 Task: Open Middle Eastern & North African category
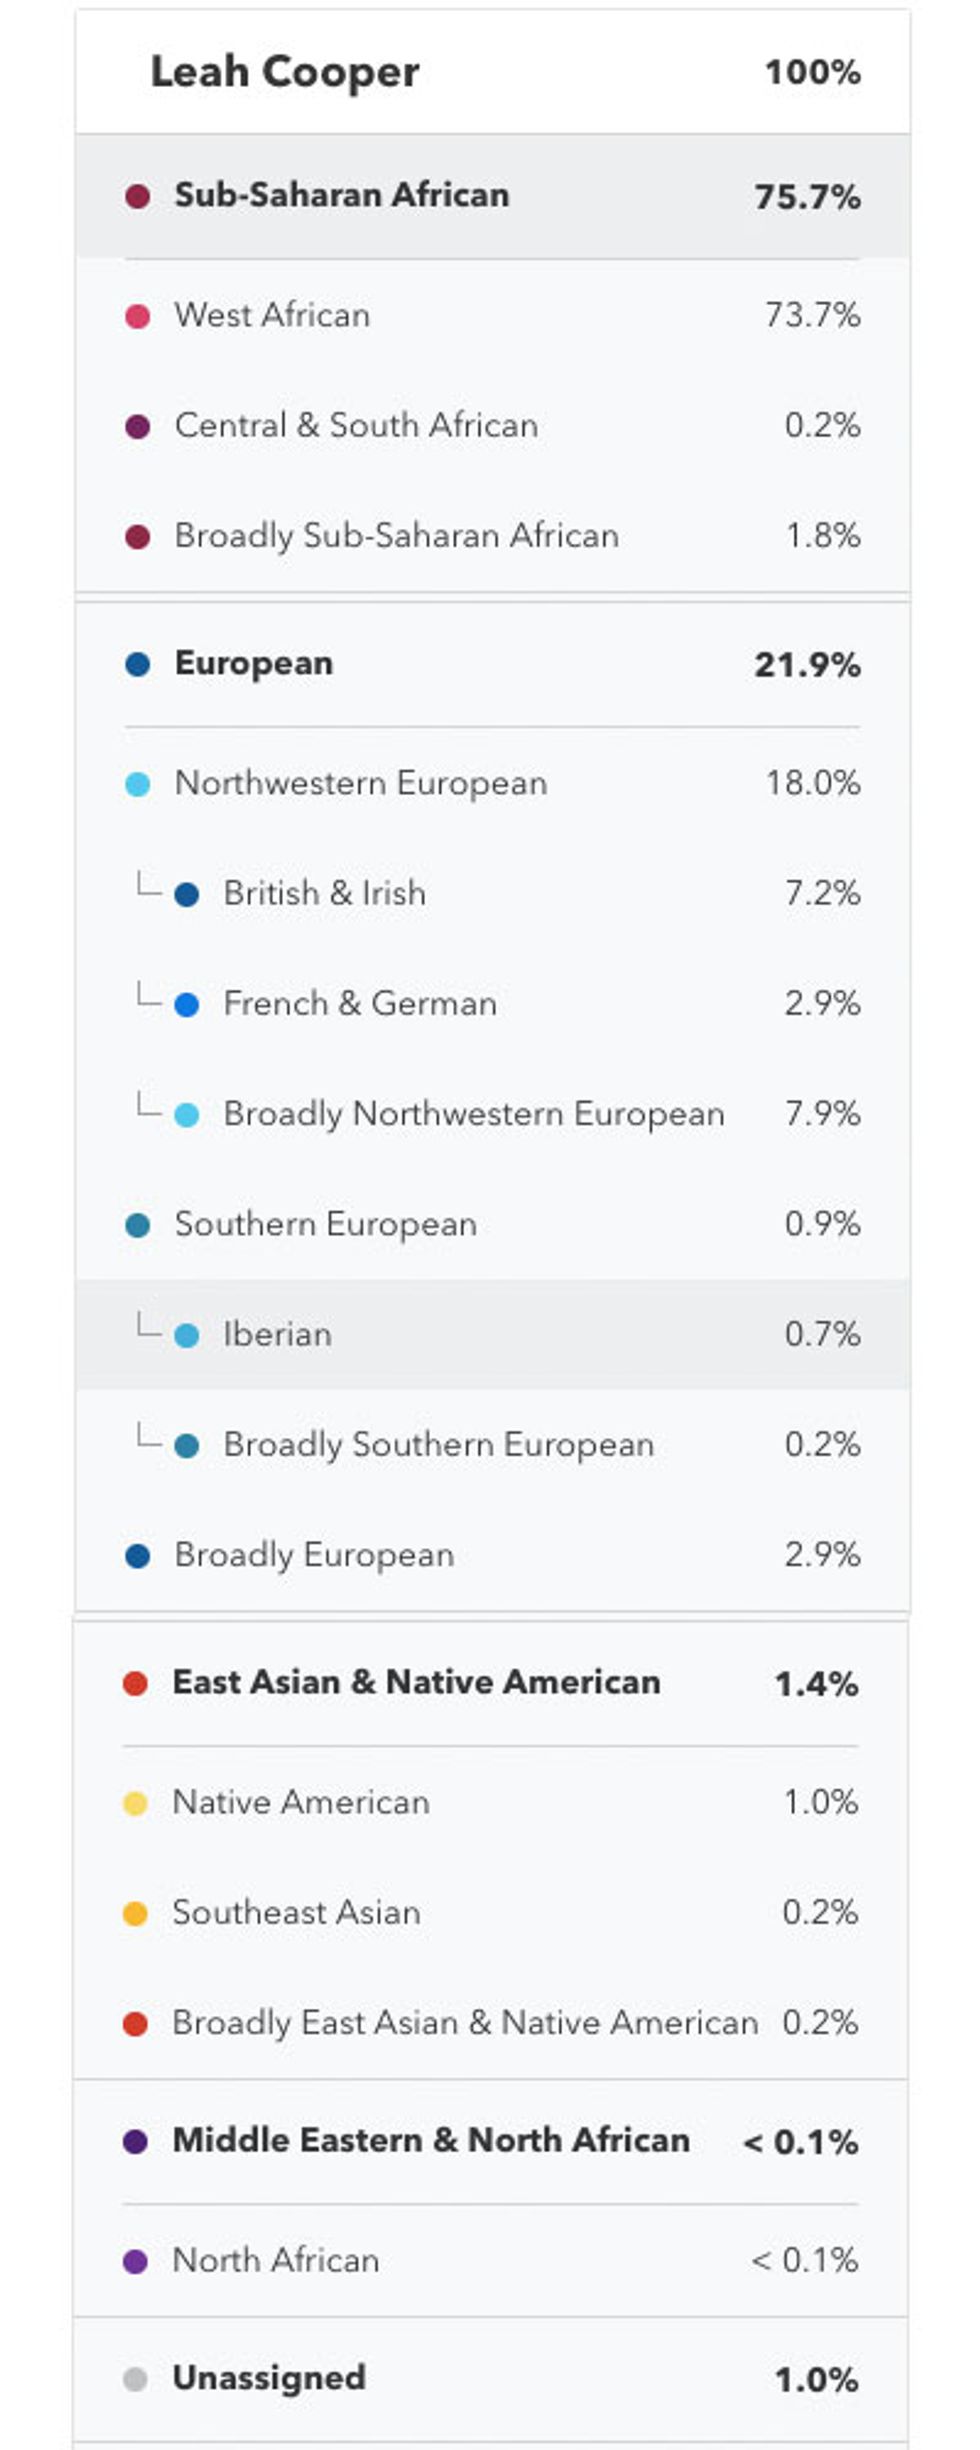(490, 2141)
